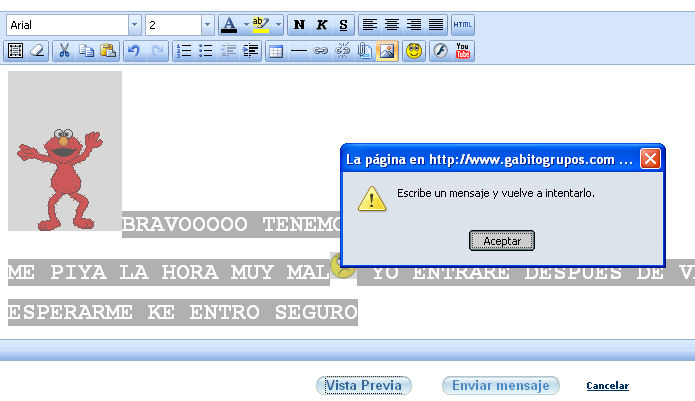
Task: Expand the highlight color dropdown arrow
Action: coord(278,24)
